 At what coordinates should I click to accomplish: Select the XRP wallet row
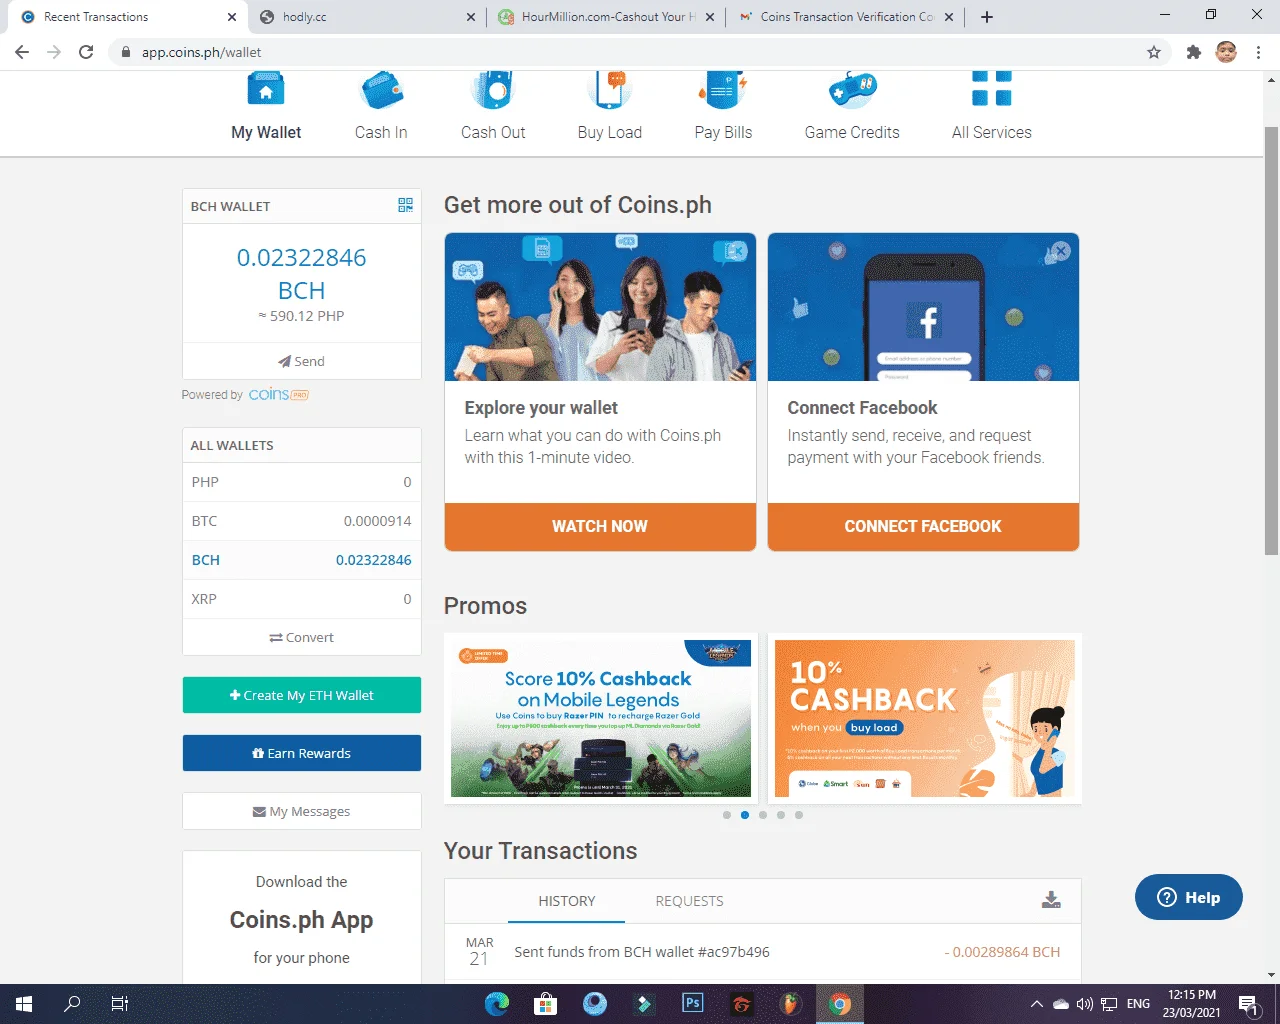[301, 599]
